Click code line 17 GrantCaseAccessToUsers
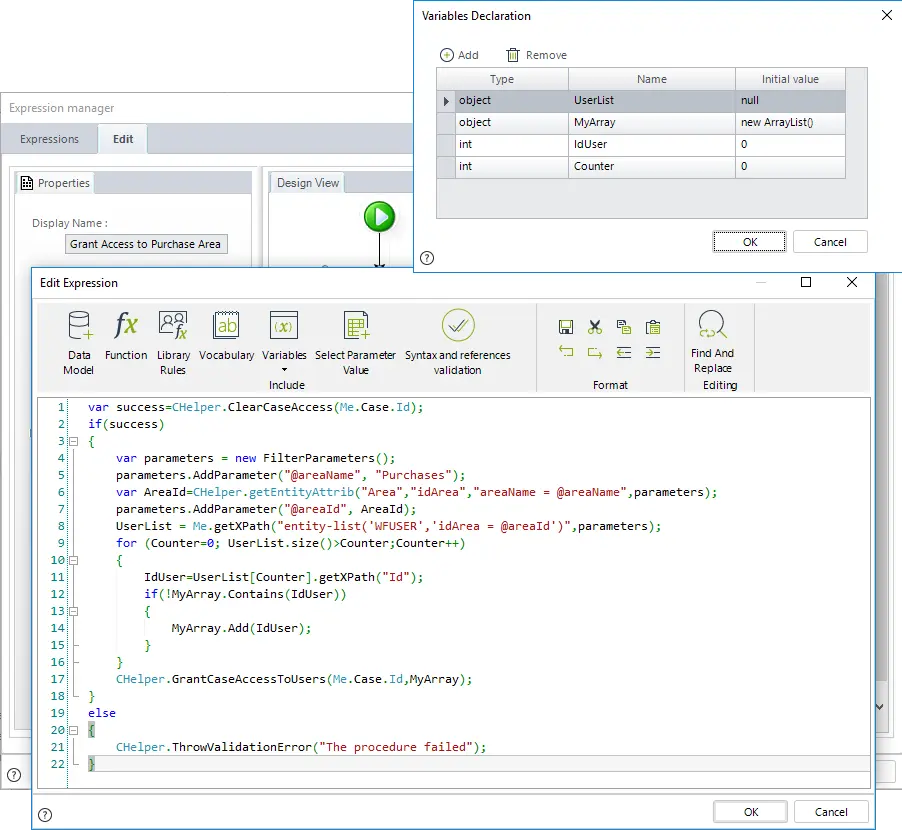This screenshot has height=830, width=902. click(294, 679)
